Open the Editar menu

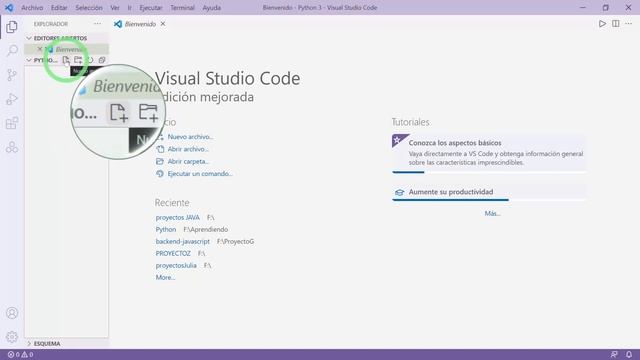[x=59, y=8]
